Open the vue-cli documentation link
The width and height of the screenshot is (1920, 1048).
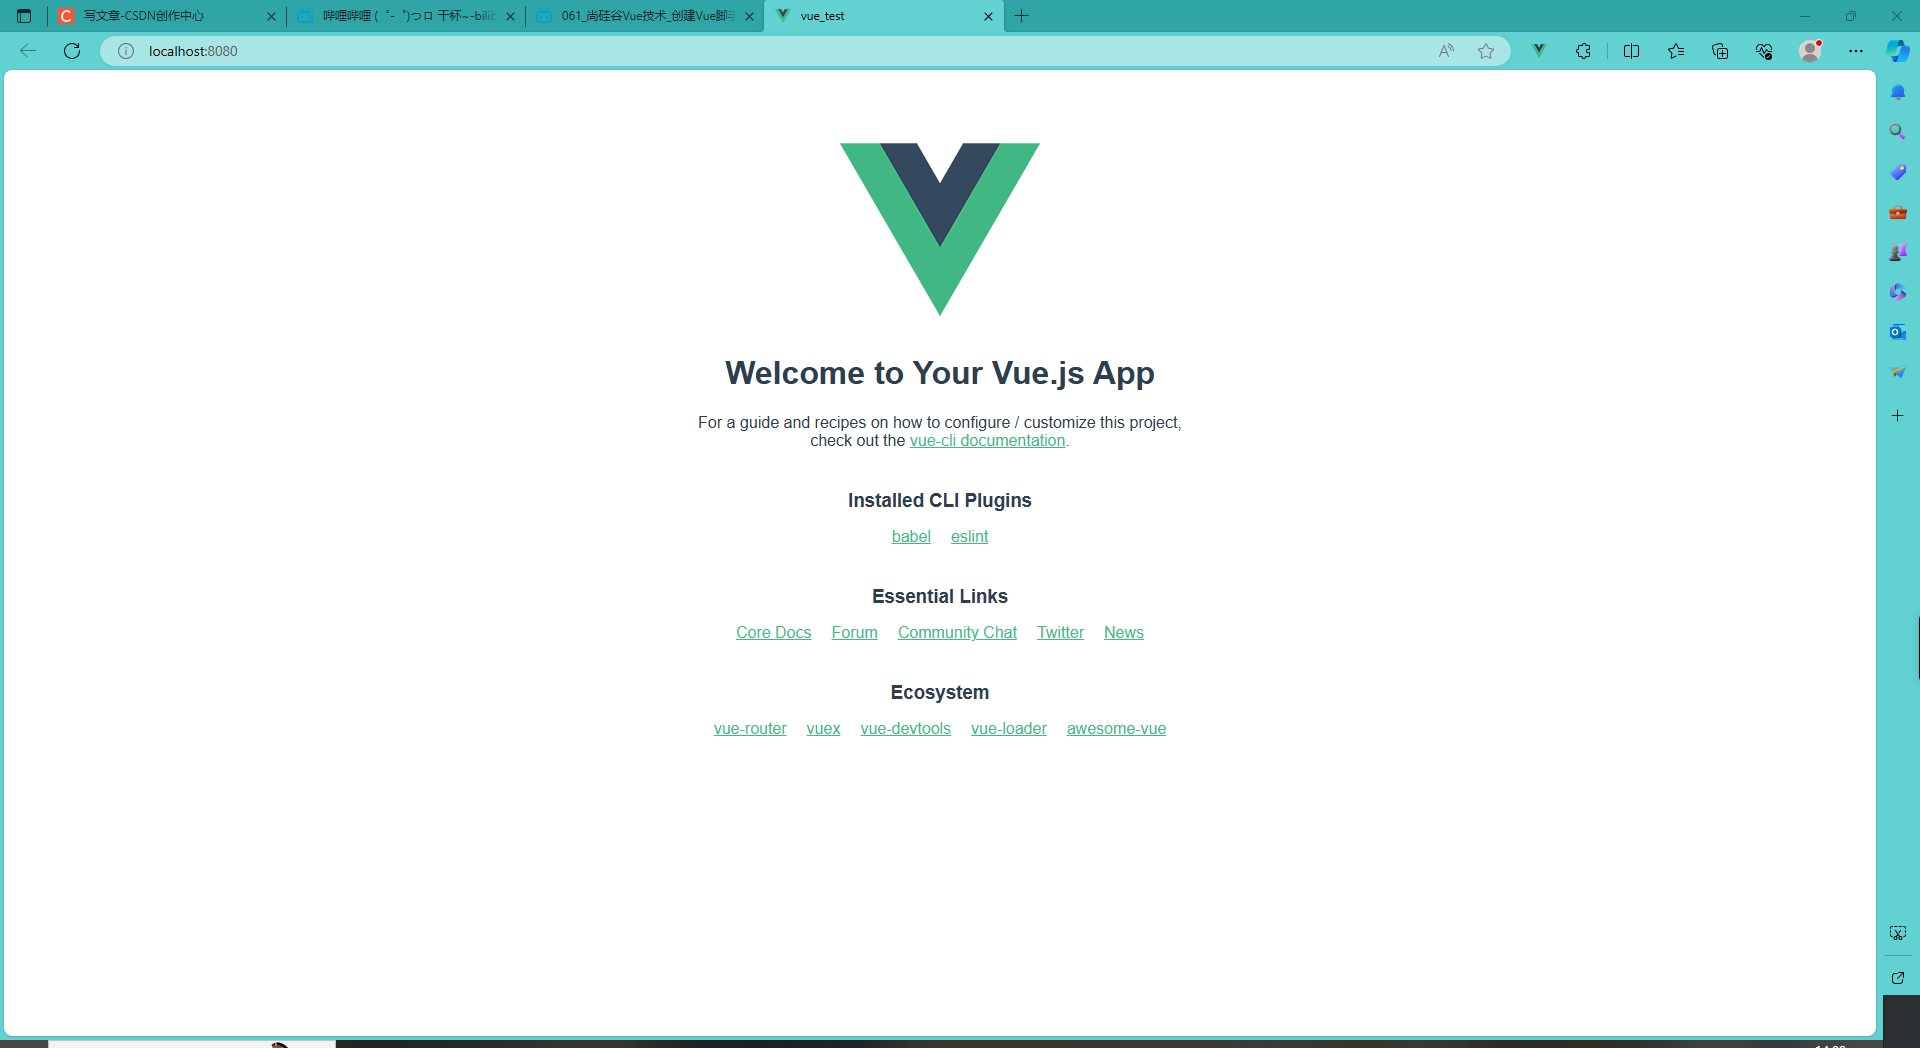pos(987,441)
